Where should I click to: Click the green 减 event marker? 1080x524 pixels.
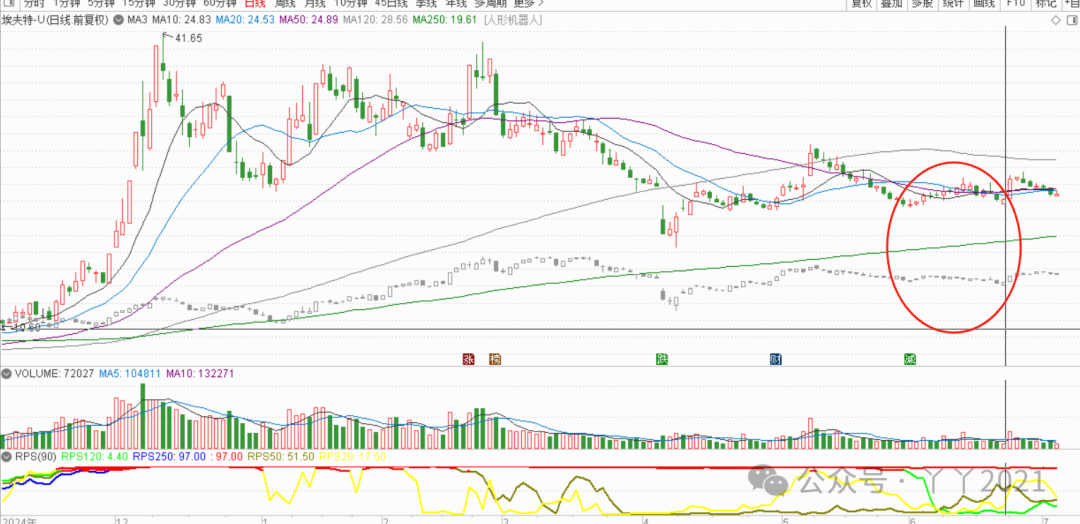(910, 359)
